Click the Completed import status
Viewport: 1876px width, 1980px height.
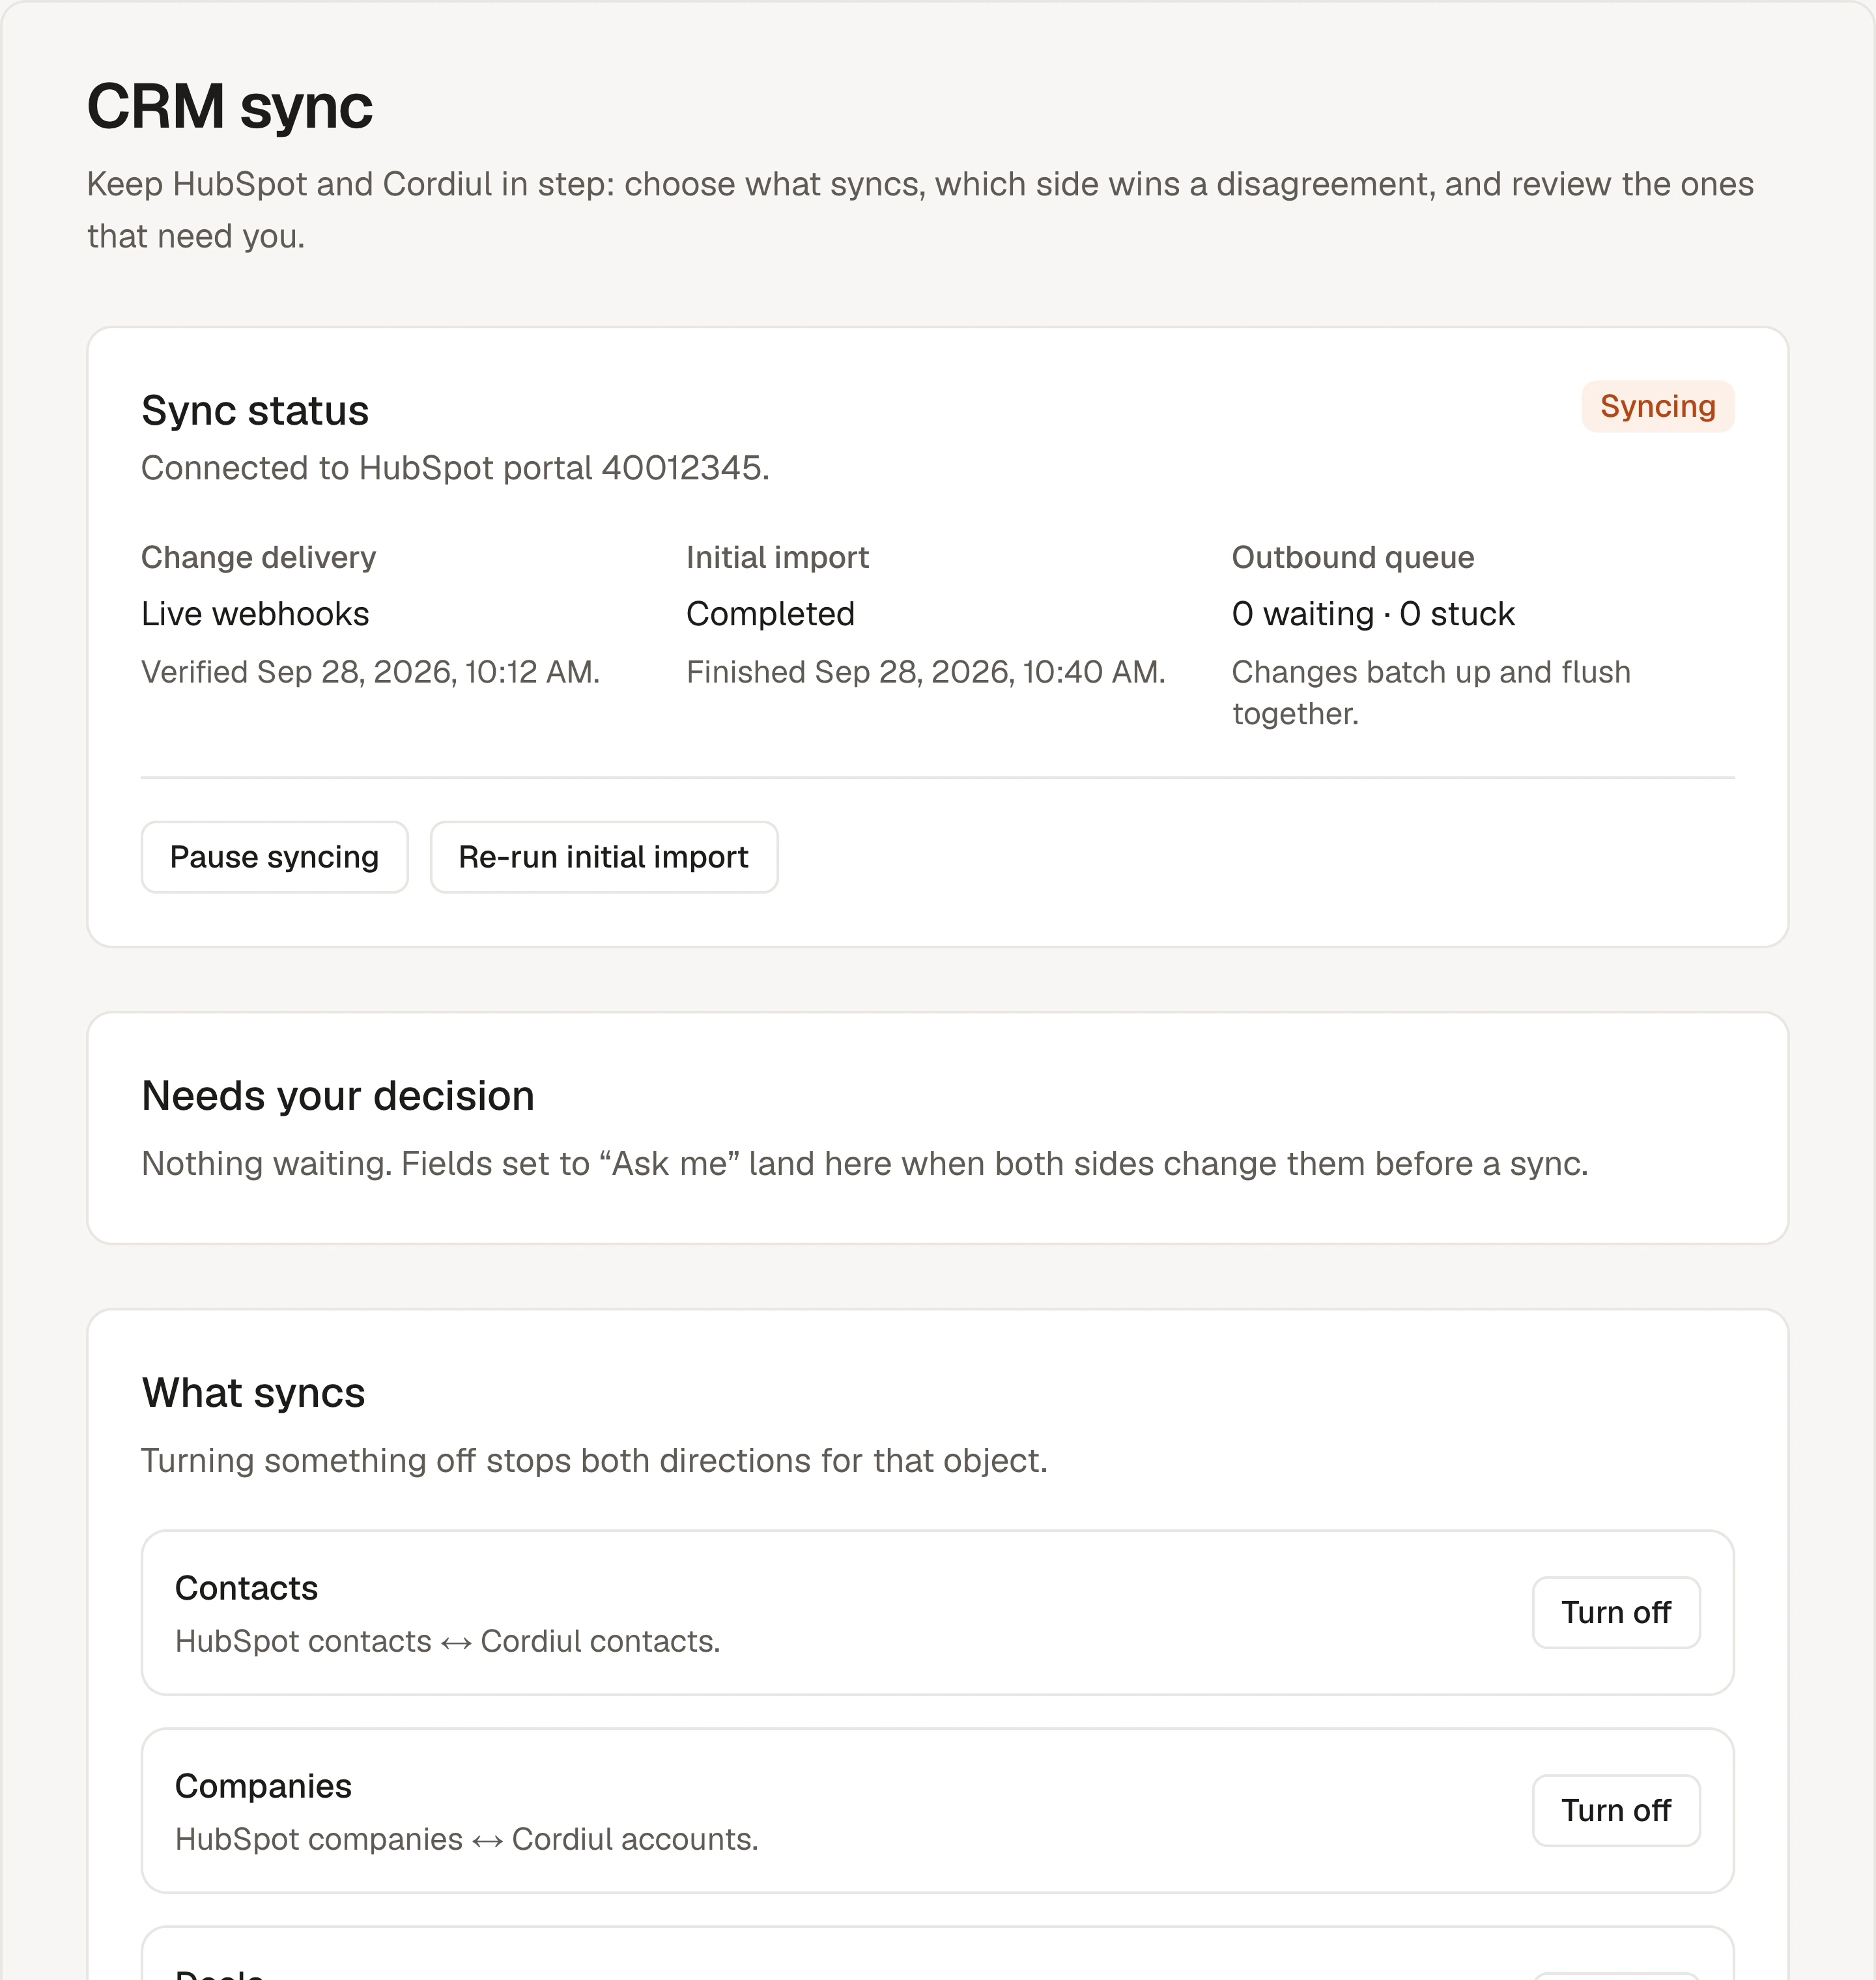(770, 613)
